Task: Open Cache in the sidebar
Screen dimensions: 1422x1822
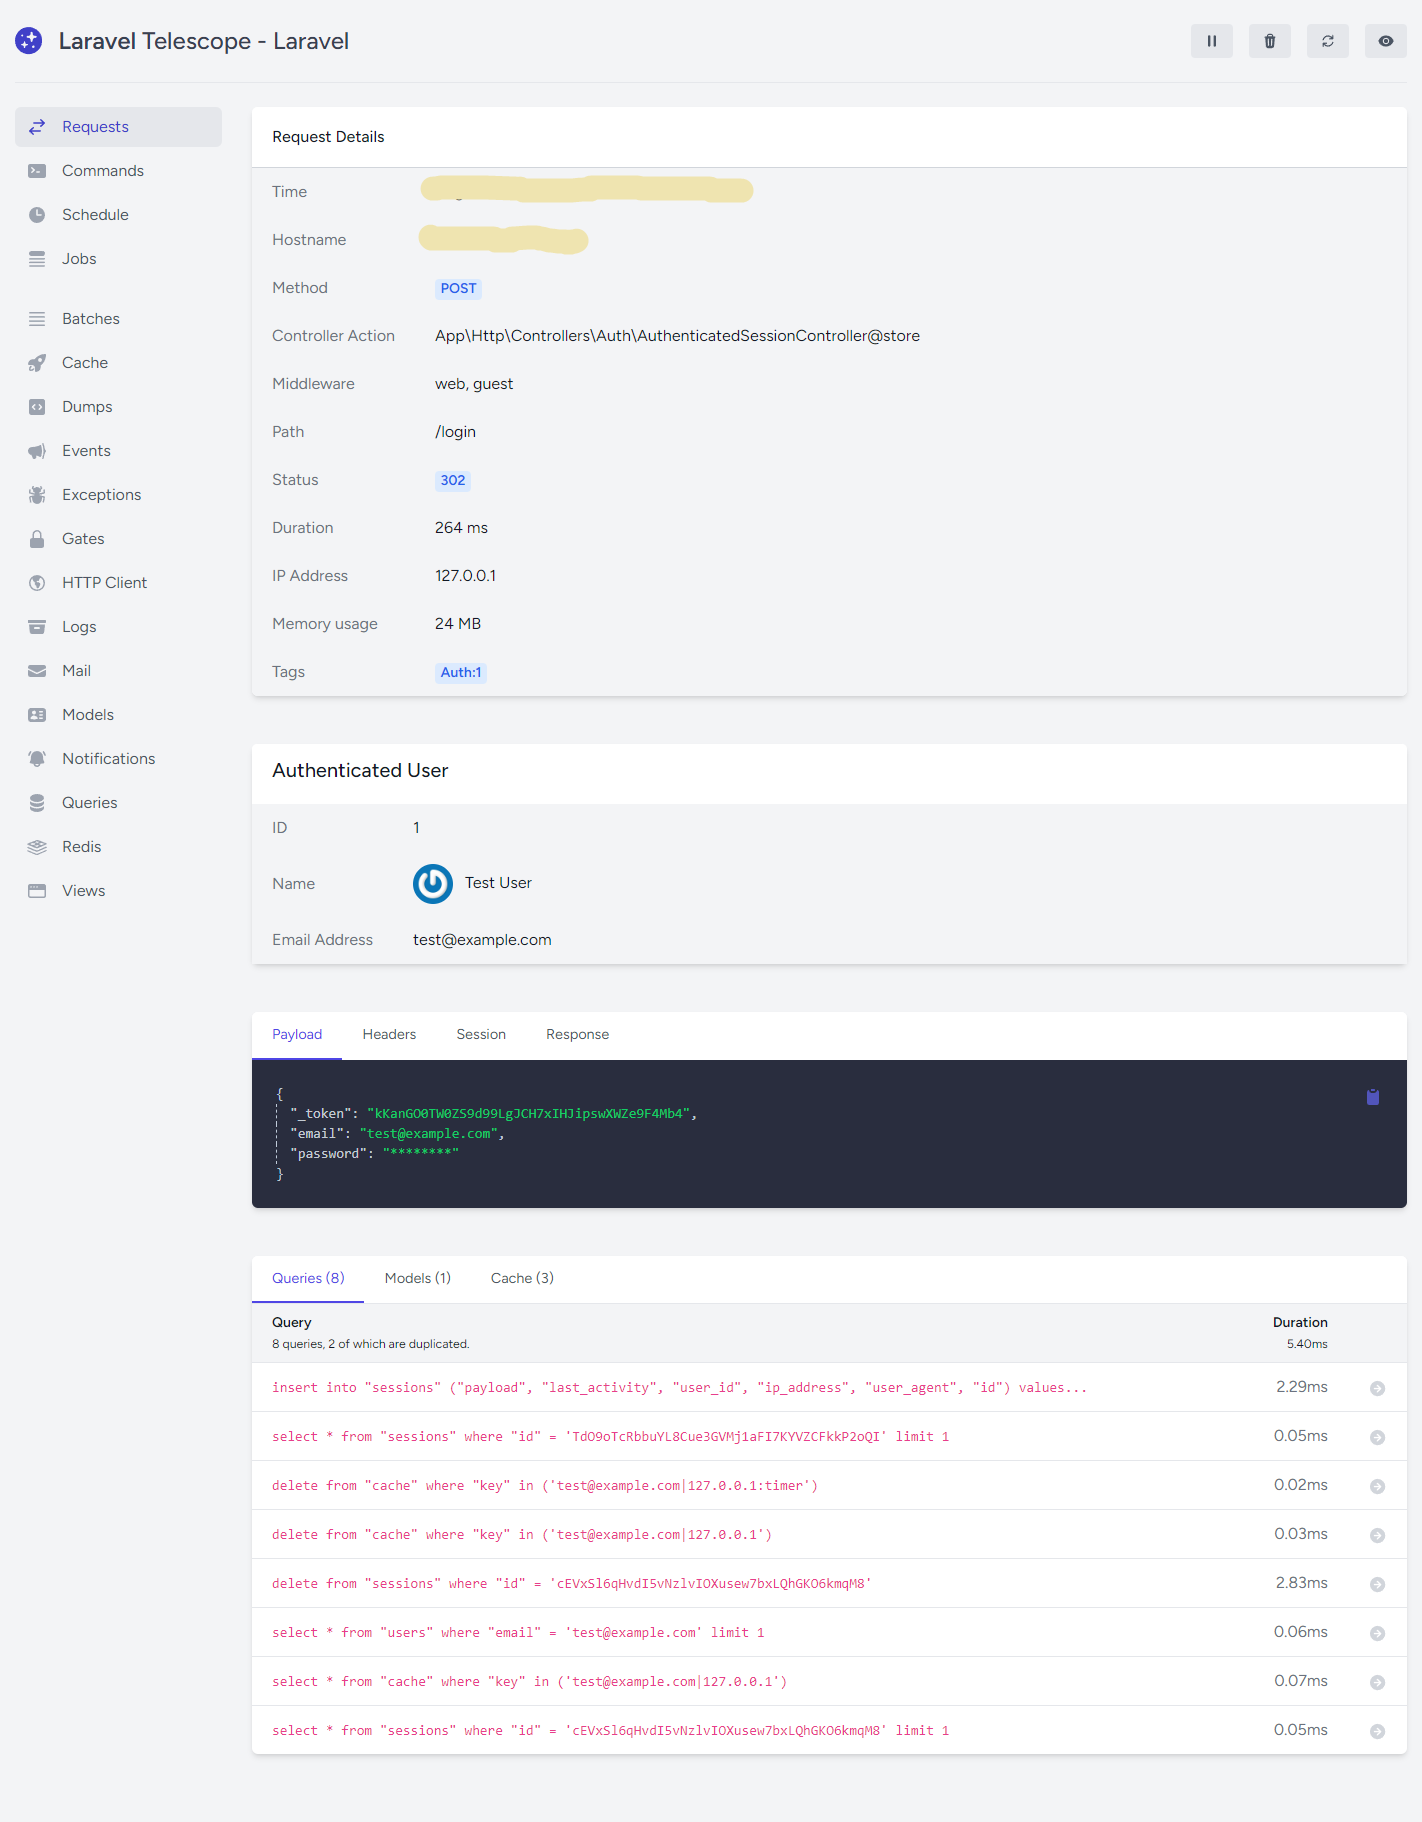Action: pyautogui.click(x=118, y=363)
